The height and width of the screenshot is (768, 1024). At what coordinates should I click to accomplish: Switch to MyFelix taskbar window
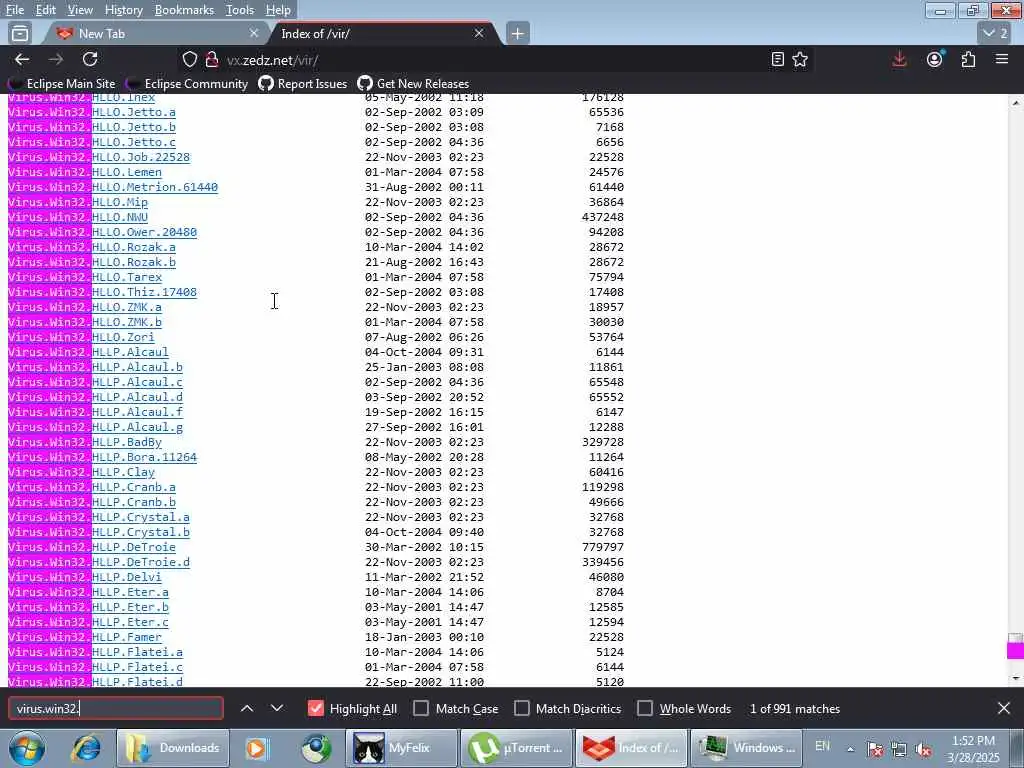point(404,748)
